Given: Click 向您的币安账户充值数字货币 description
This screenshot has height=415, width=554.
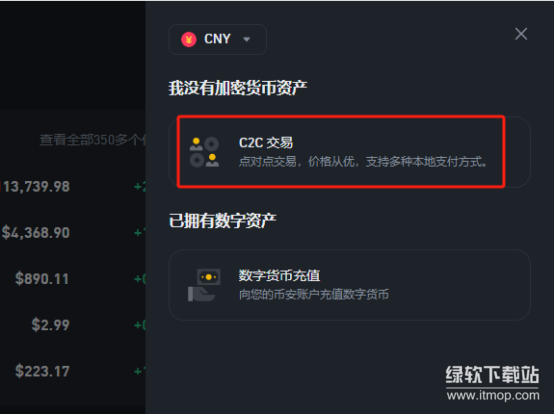Looking at the screenshot, I should click(314, 294).
